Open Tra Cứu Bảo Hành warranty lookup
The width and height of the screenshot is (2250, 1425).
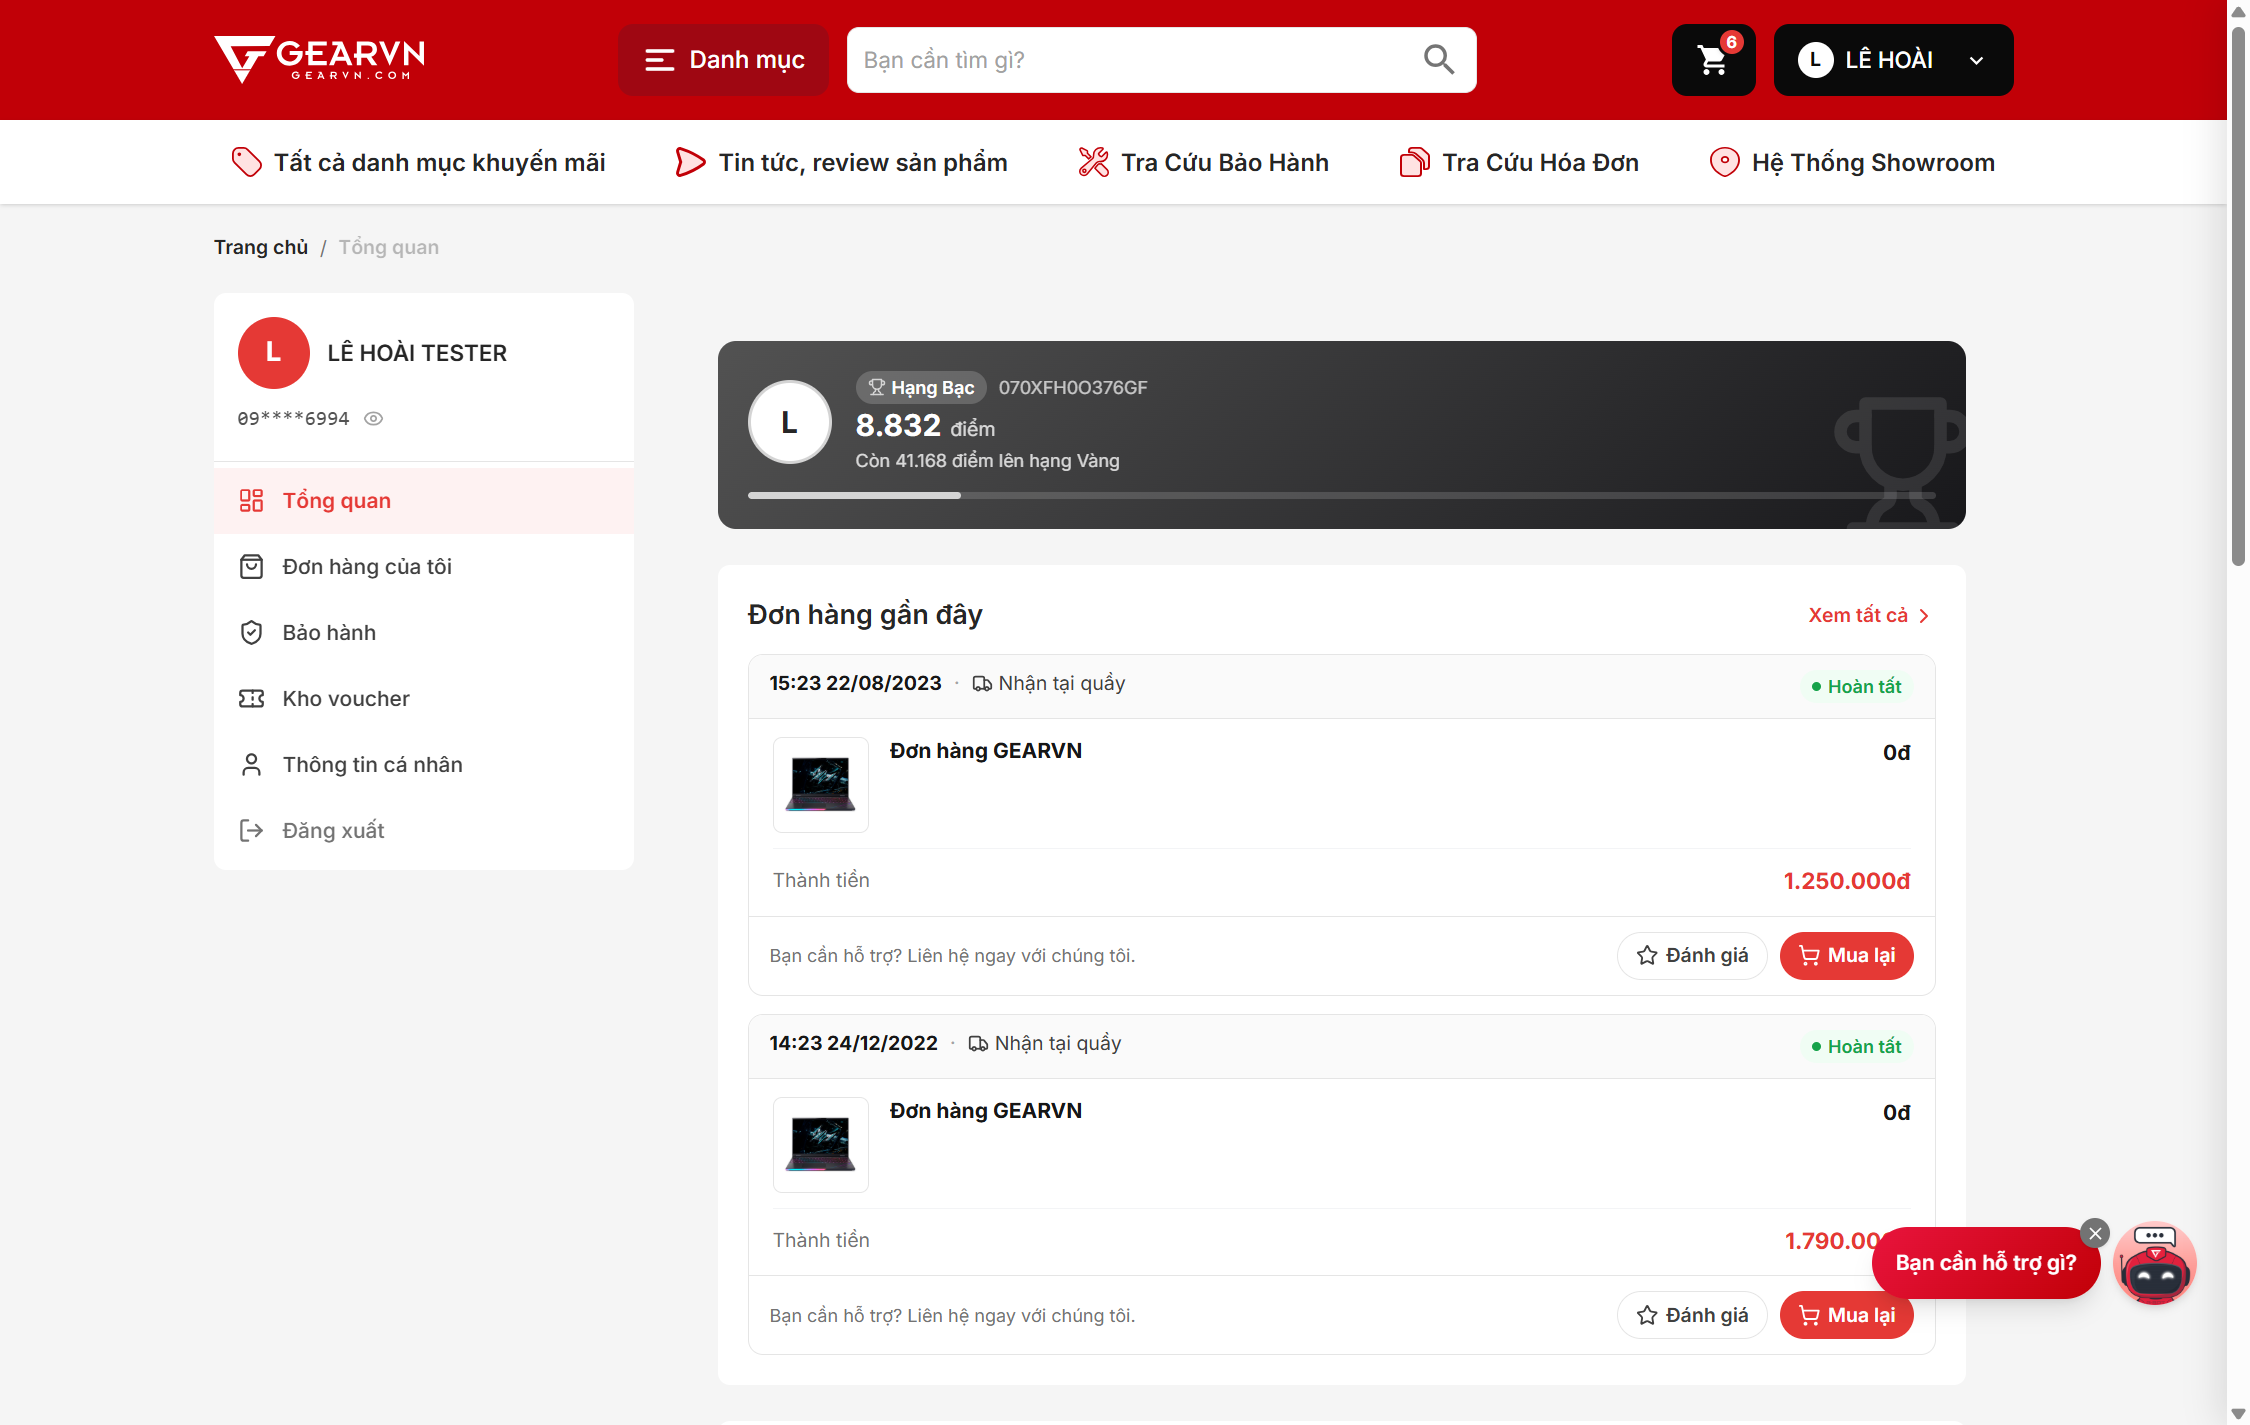pyautogui.click(x=1204, y=162)
